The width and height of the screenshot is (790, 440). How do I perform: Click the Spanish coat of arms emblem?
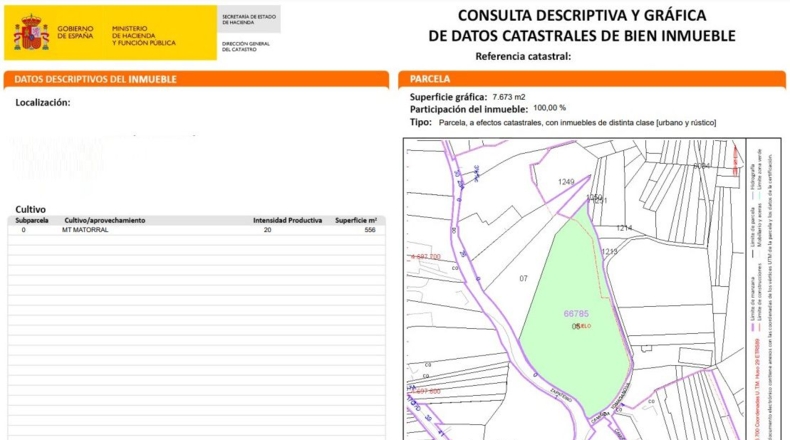(x=31, y=33)
